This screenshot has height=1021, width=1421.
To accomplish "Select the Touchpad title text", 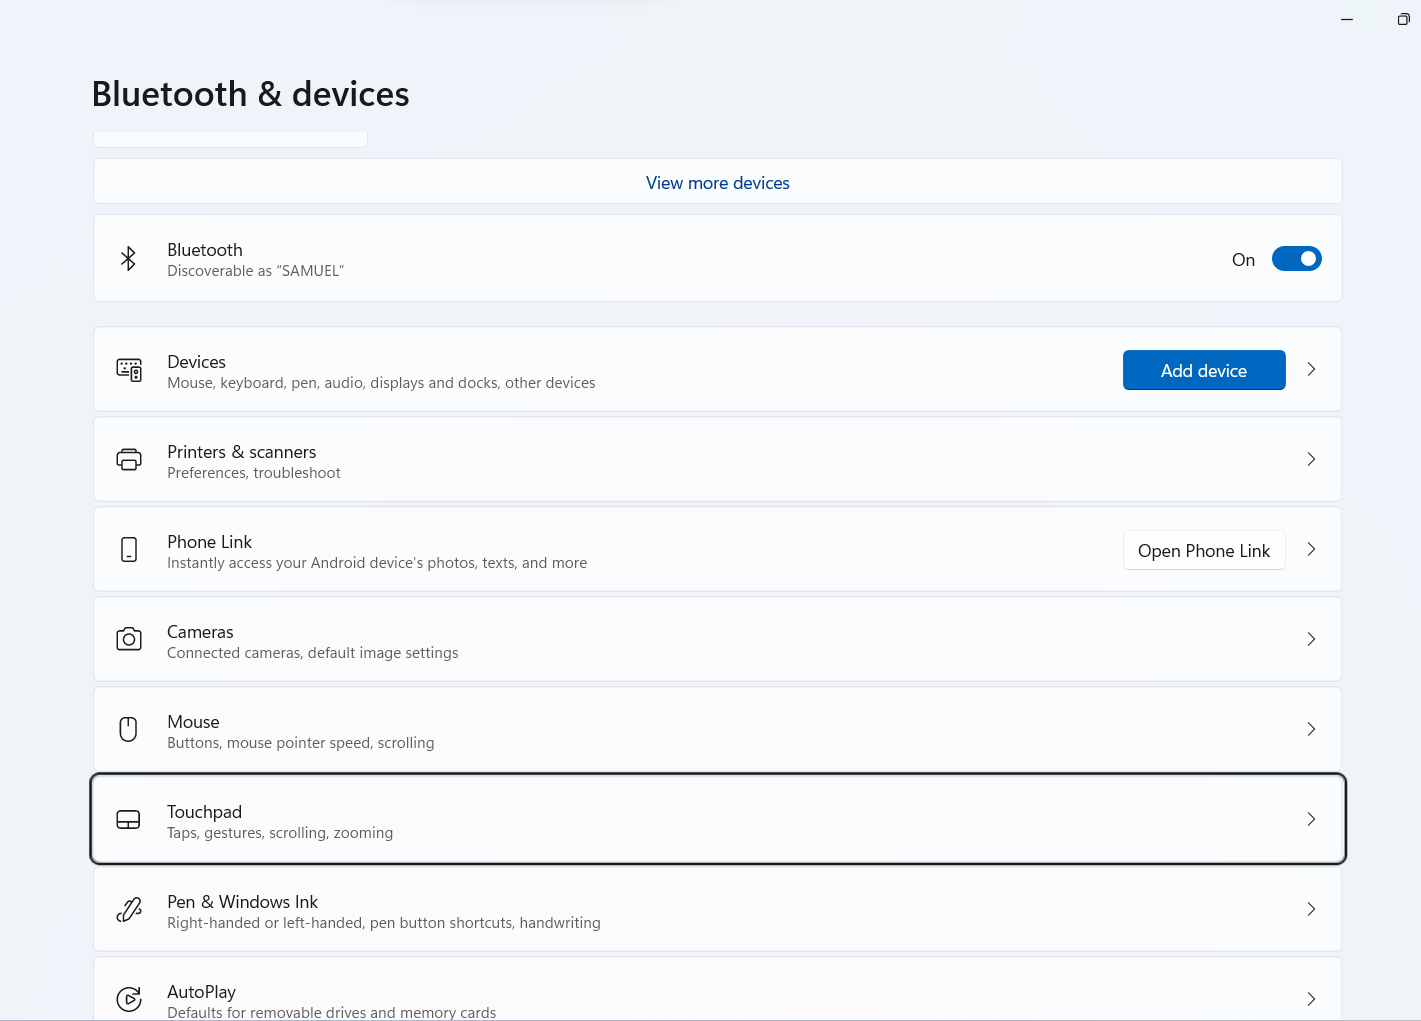I will (204, 811).
